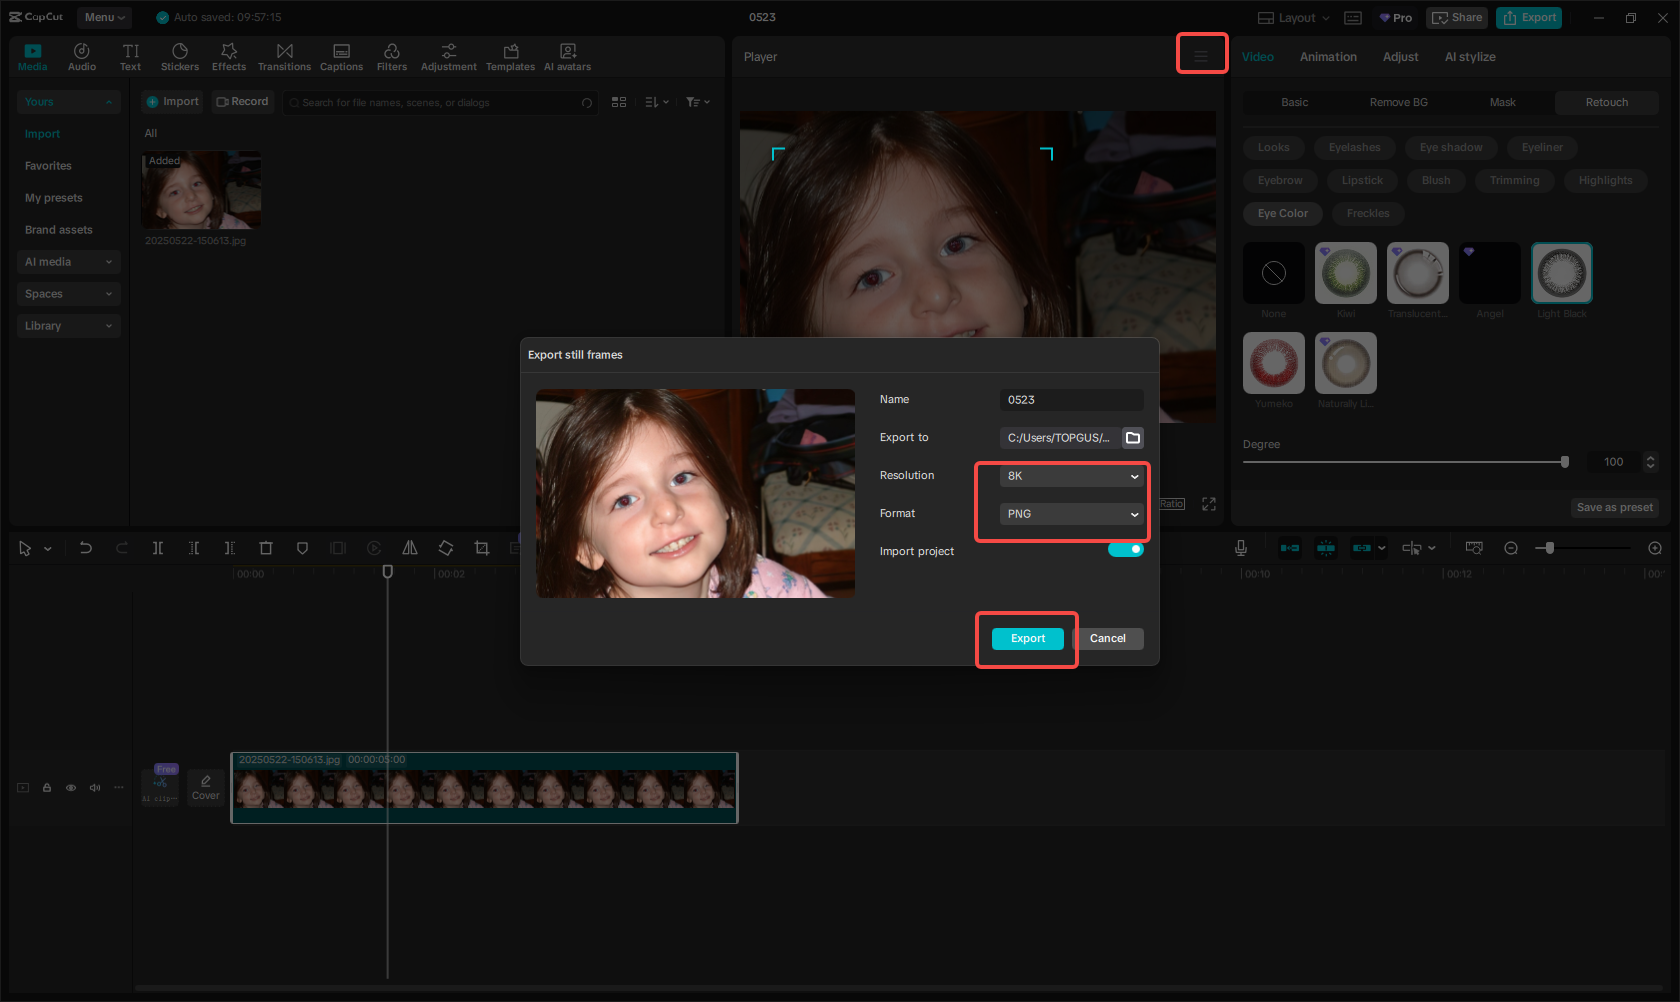Click the delete clip trash icon
1680x1002 pixels.
click(x=266, y=548)
